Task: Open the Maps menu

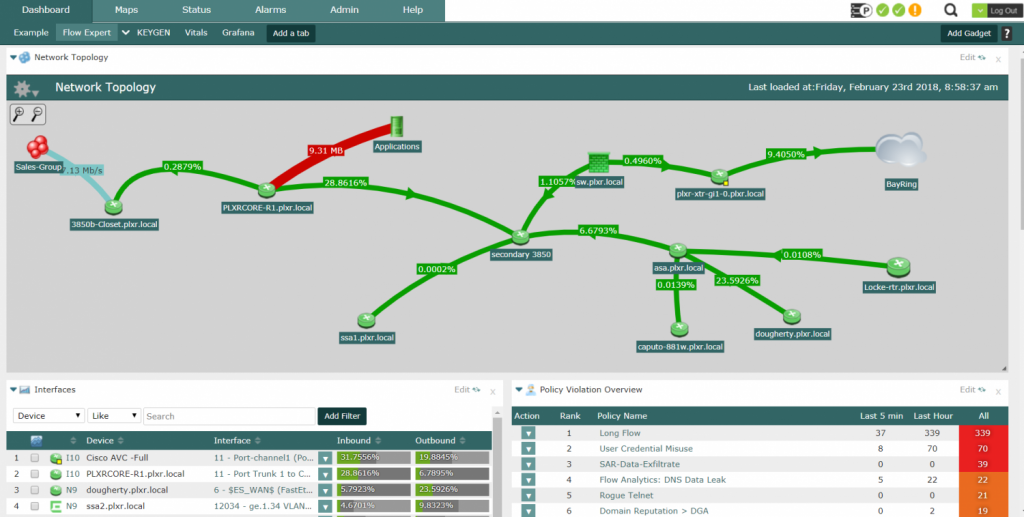Action: pyautogui.click(x=126, y=10)
